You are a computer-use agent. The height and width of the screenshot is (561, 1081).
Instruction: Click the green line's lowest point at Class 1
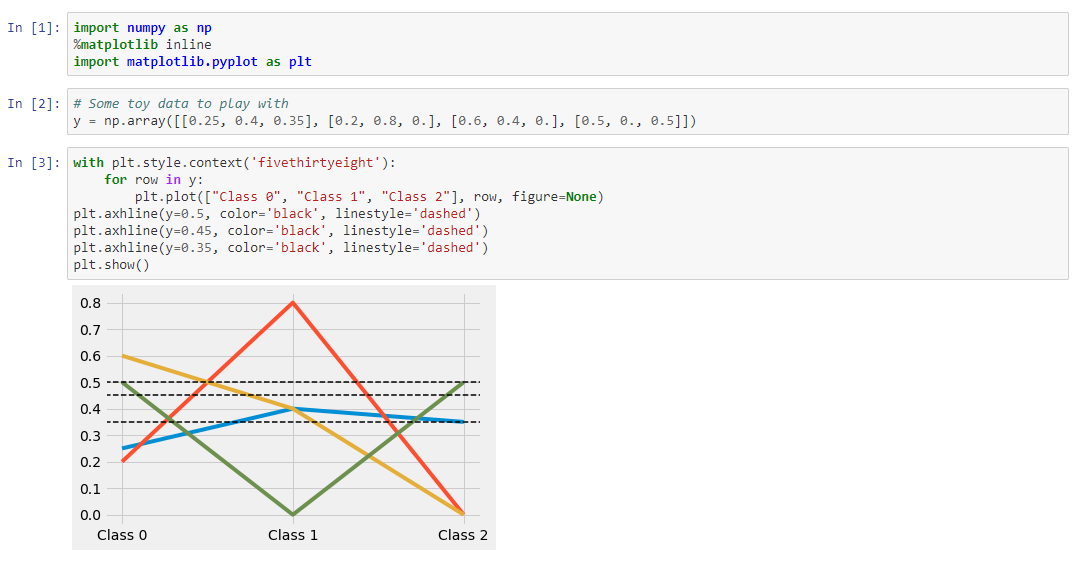tap(293, 514)
